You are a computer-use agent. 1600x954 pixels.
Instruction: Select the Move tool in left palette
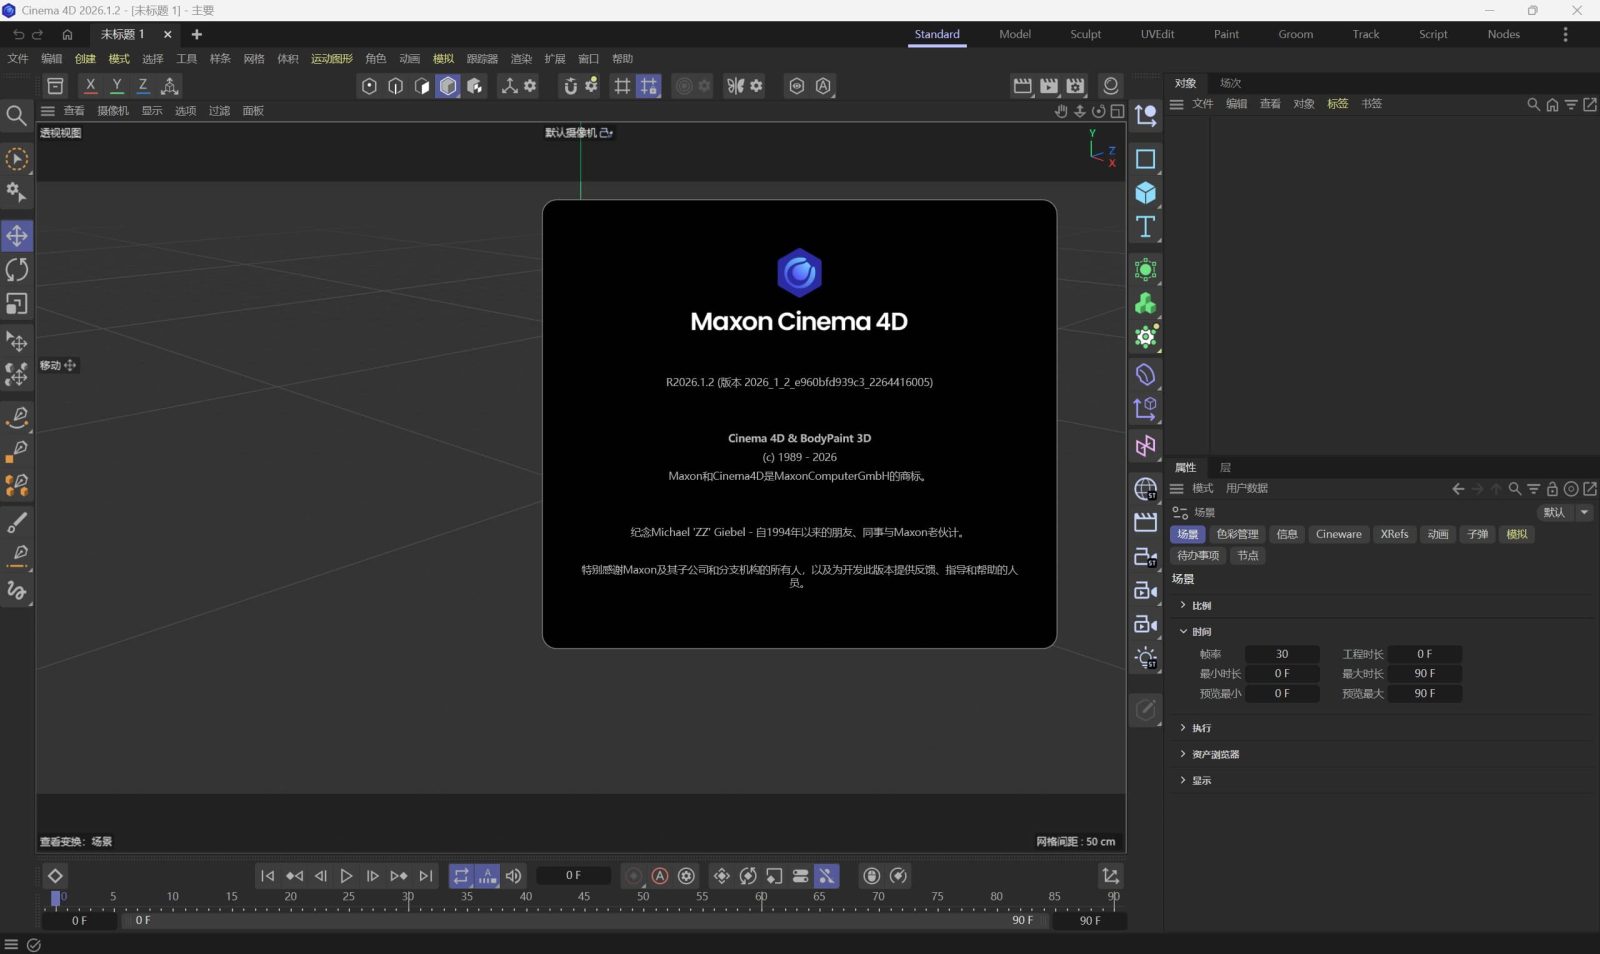point(17,236)
